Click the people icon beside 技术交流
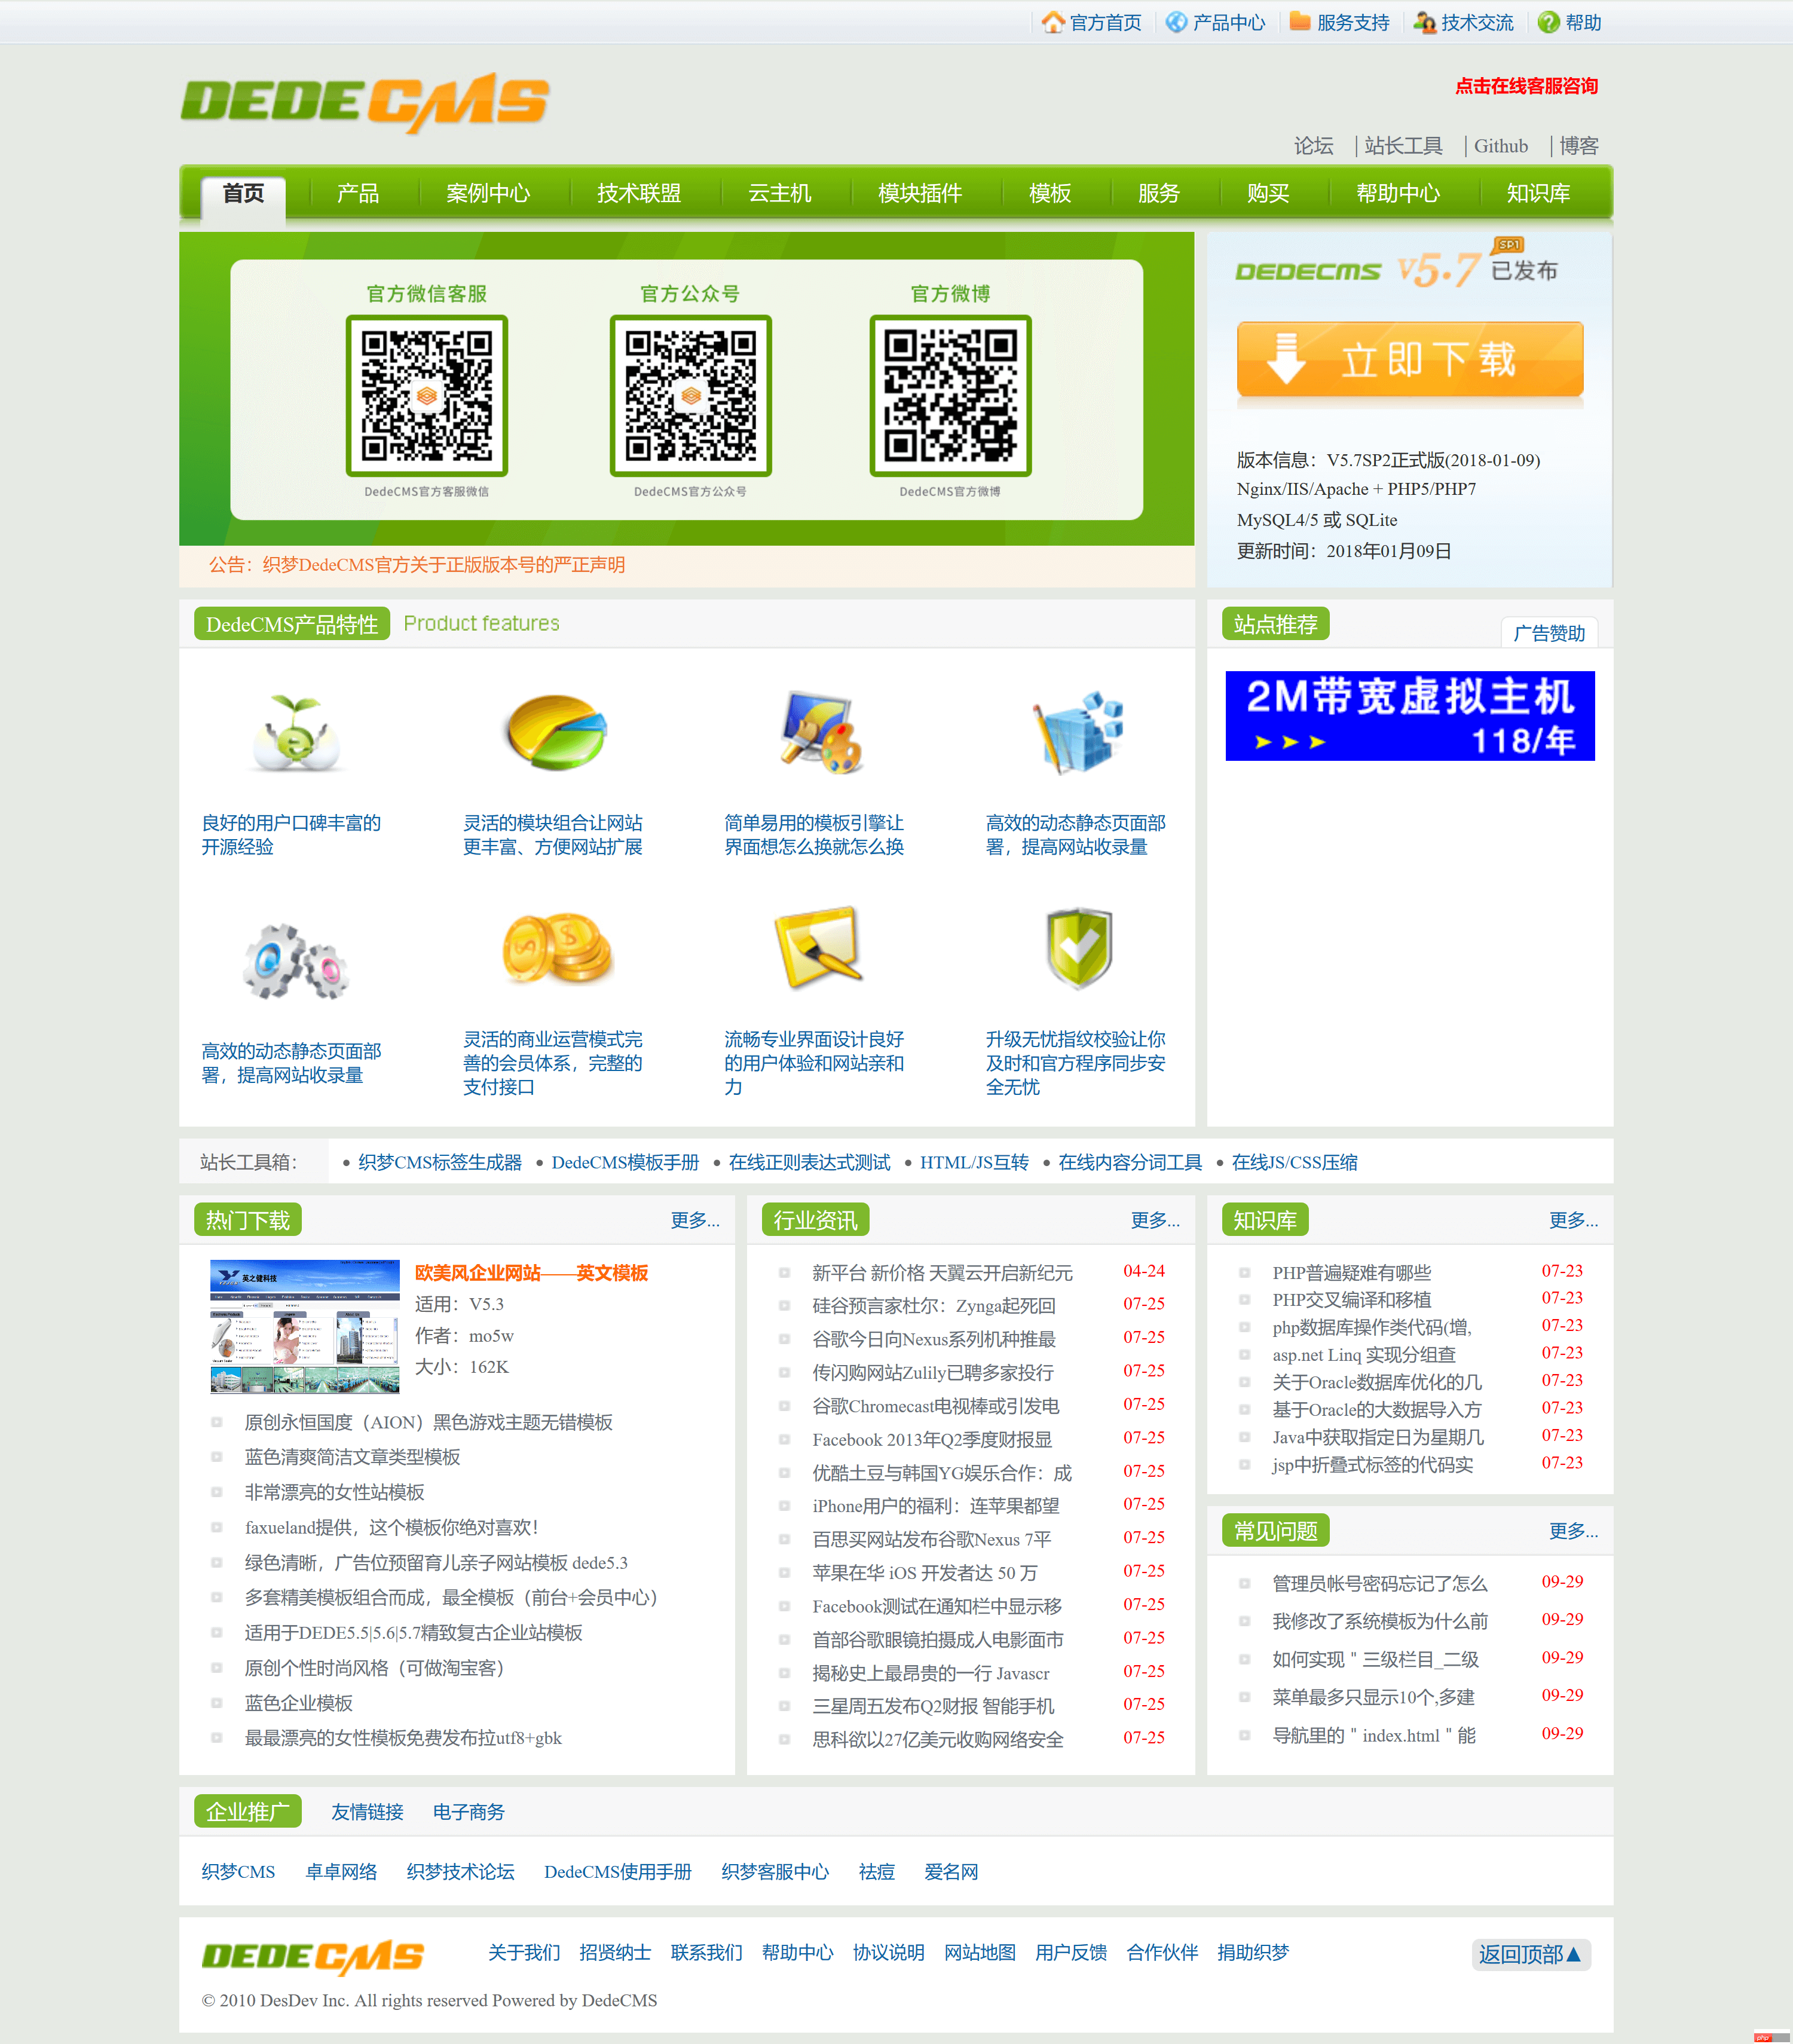1793x2044 pixels. pyautogui.click(x=1424, y=22)
